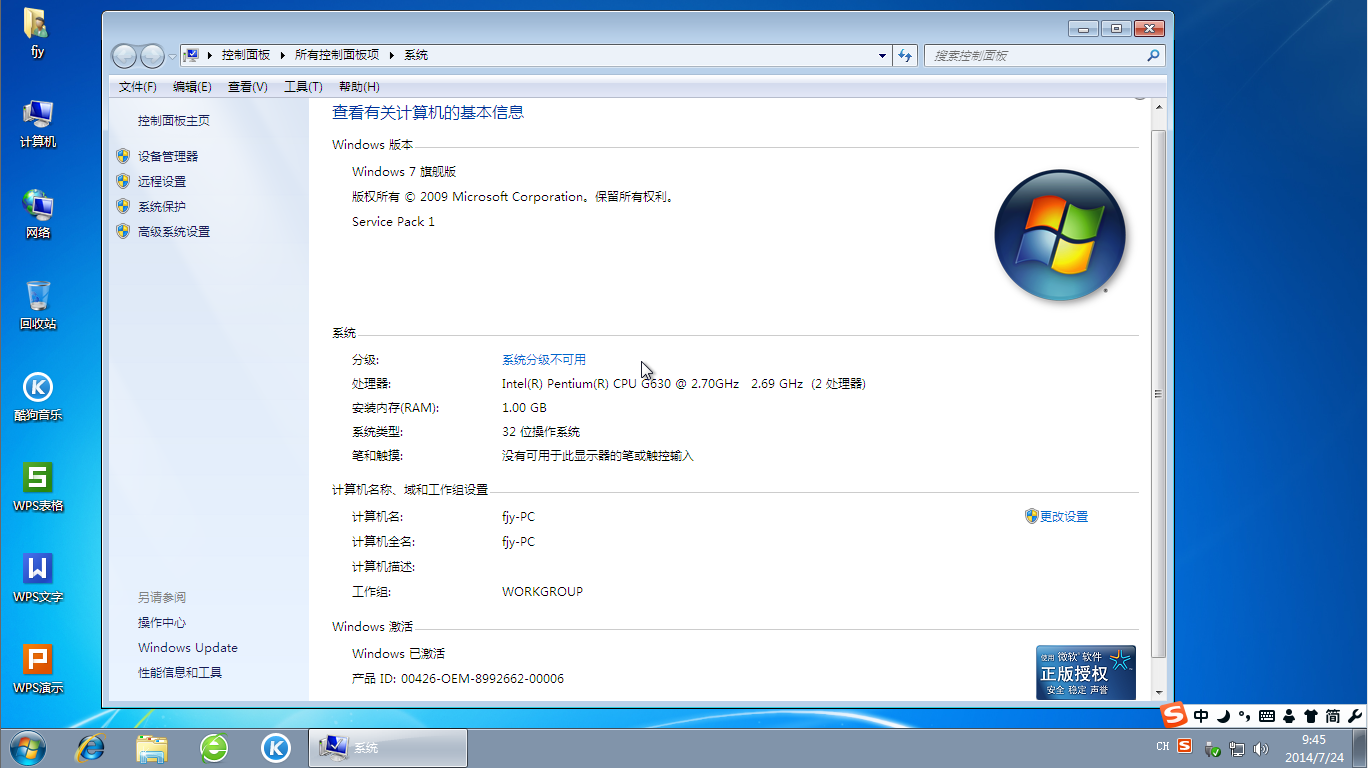
Task: Open 系统保护 link
Action: tap(162, 207)
